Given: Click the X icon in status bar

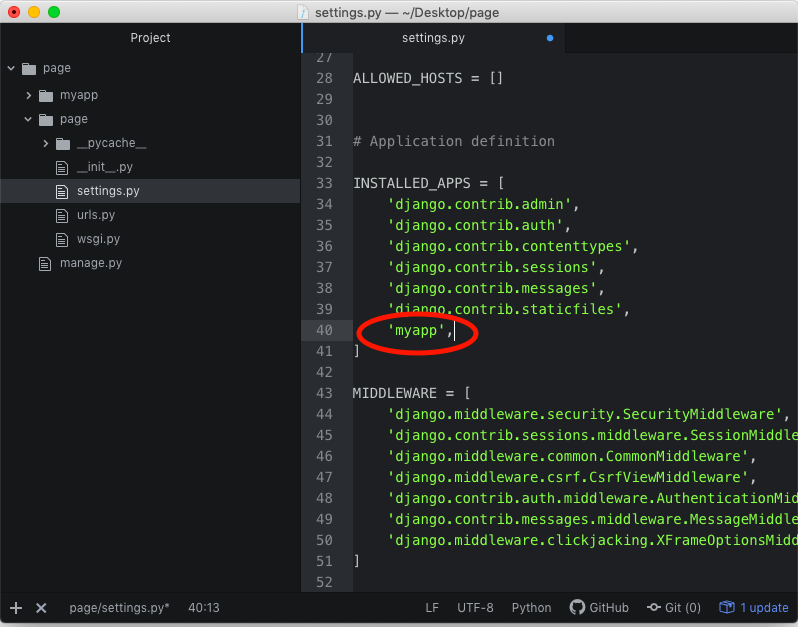Looking at the screenshot, I should click(x=41, y=608).
